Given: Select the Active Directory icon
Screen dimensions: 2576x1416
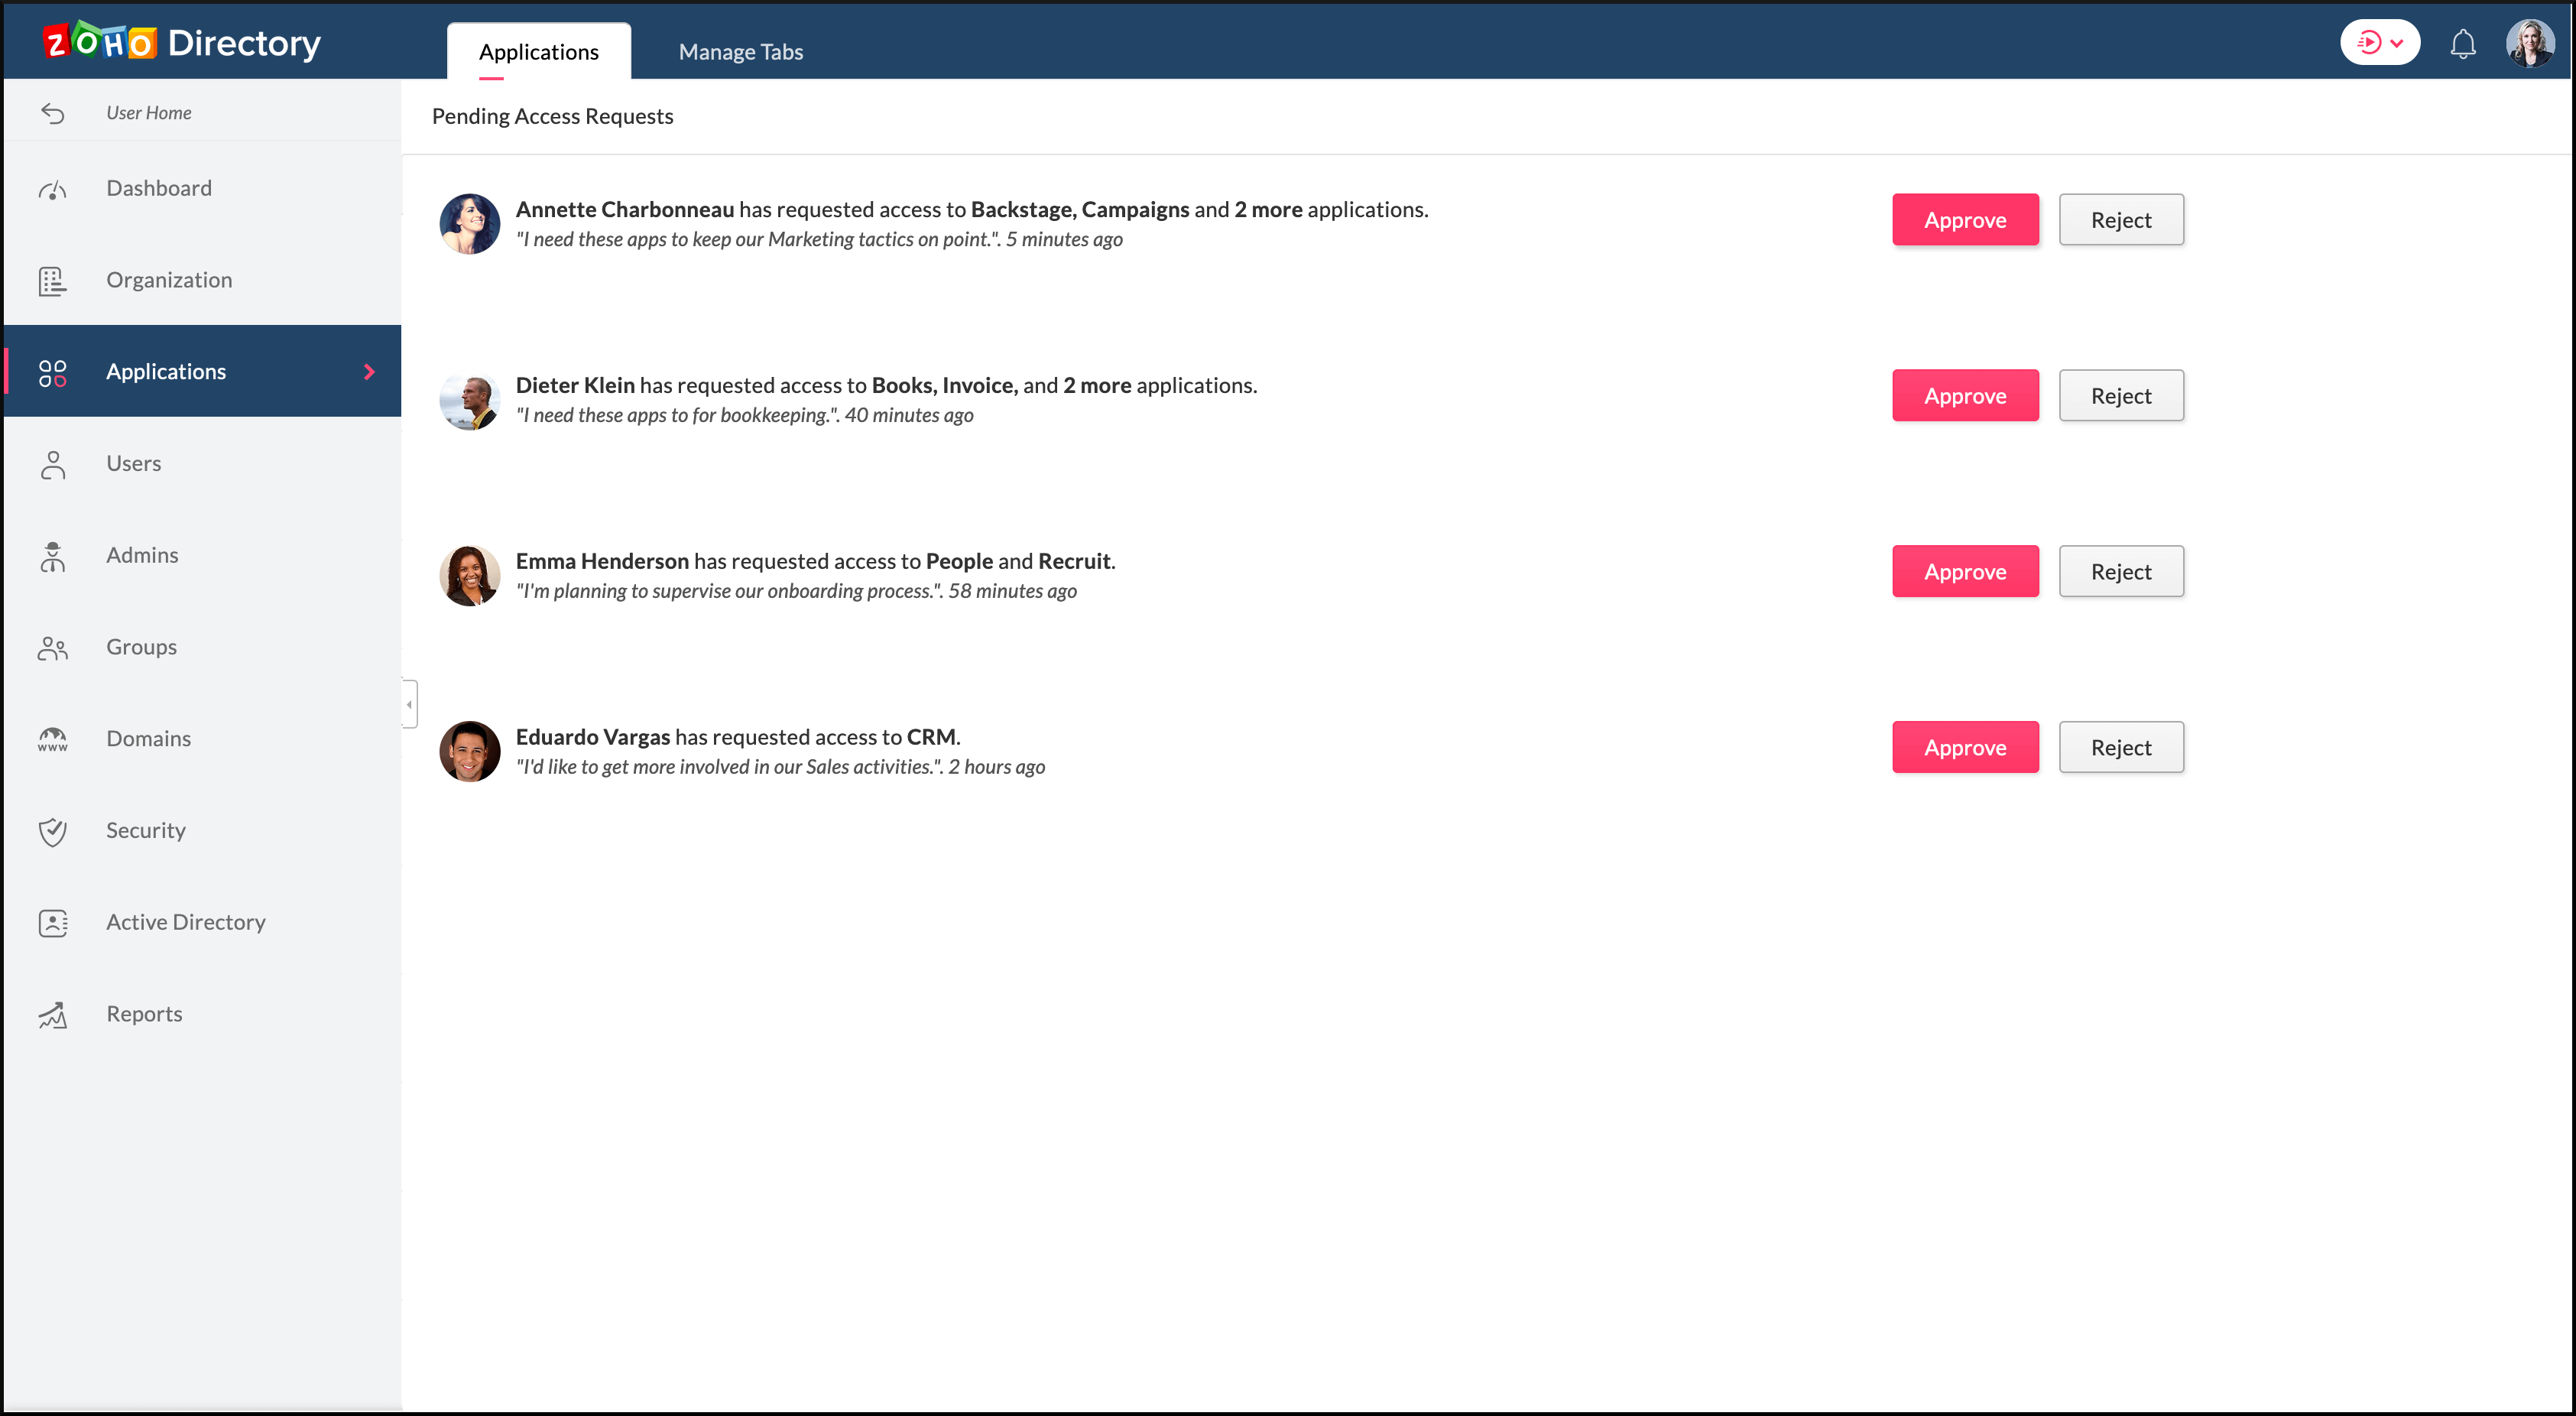Looking at the screenshot, I should 52,923.
